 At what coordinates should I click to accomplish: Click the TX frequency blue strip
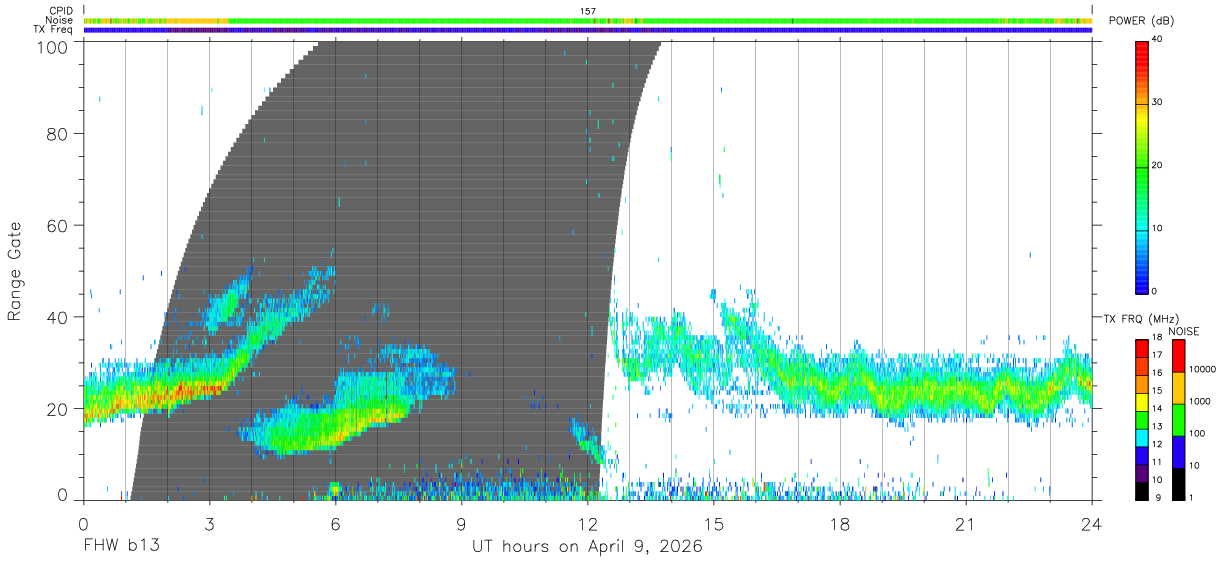point(588,30)
